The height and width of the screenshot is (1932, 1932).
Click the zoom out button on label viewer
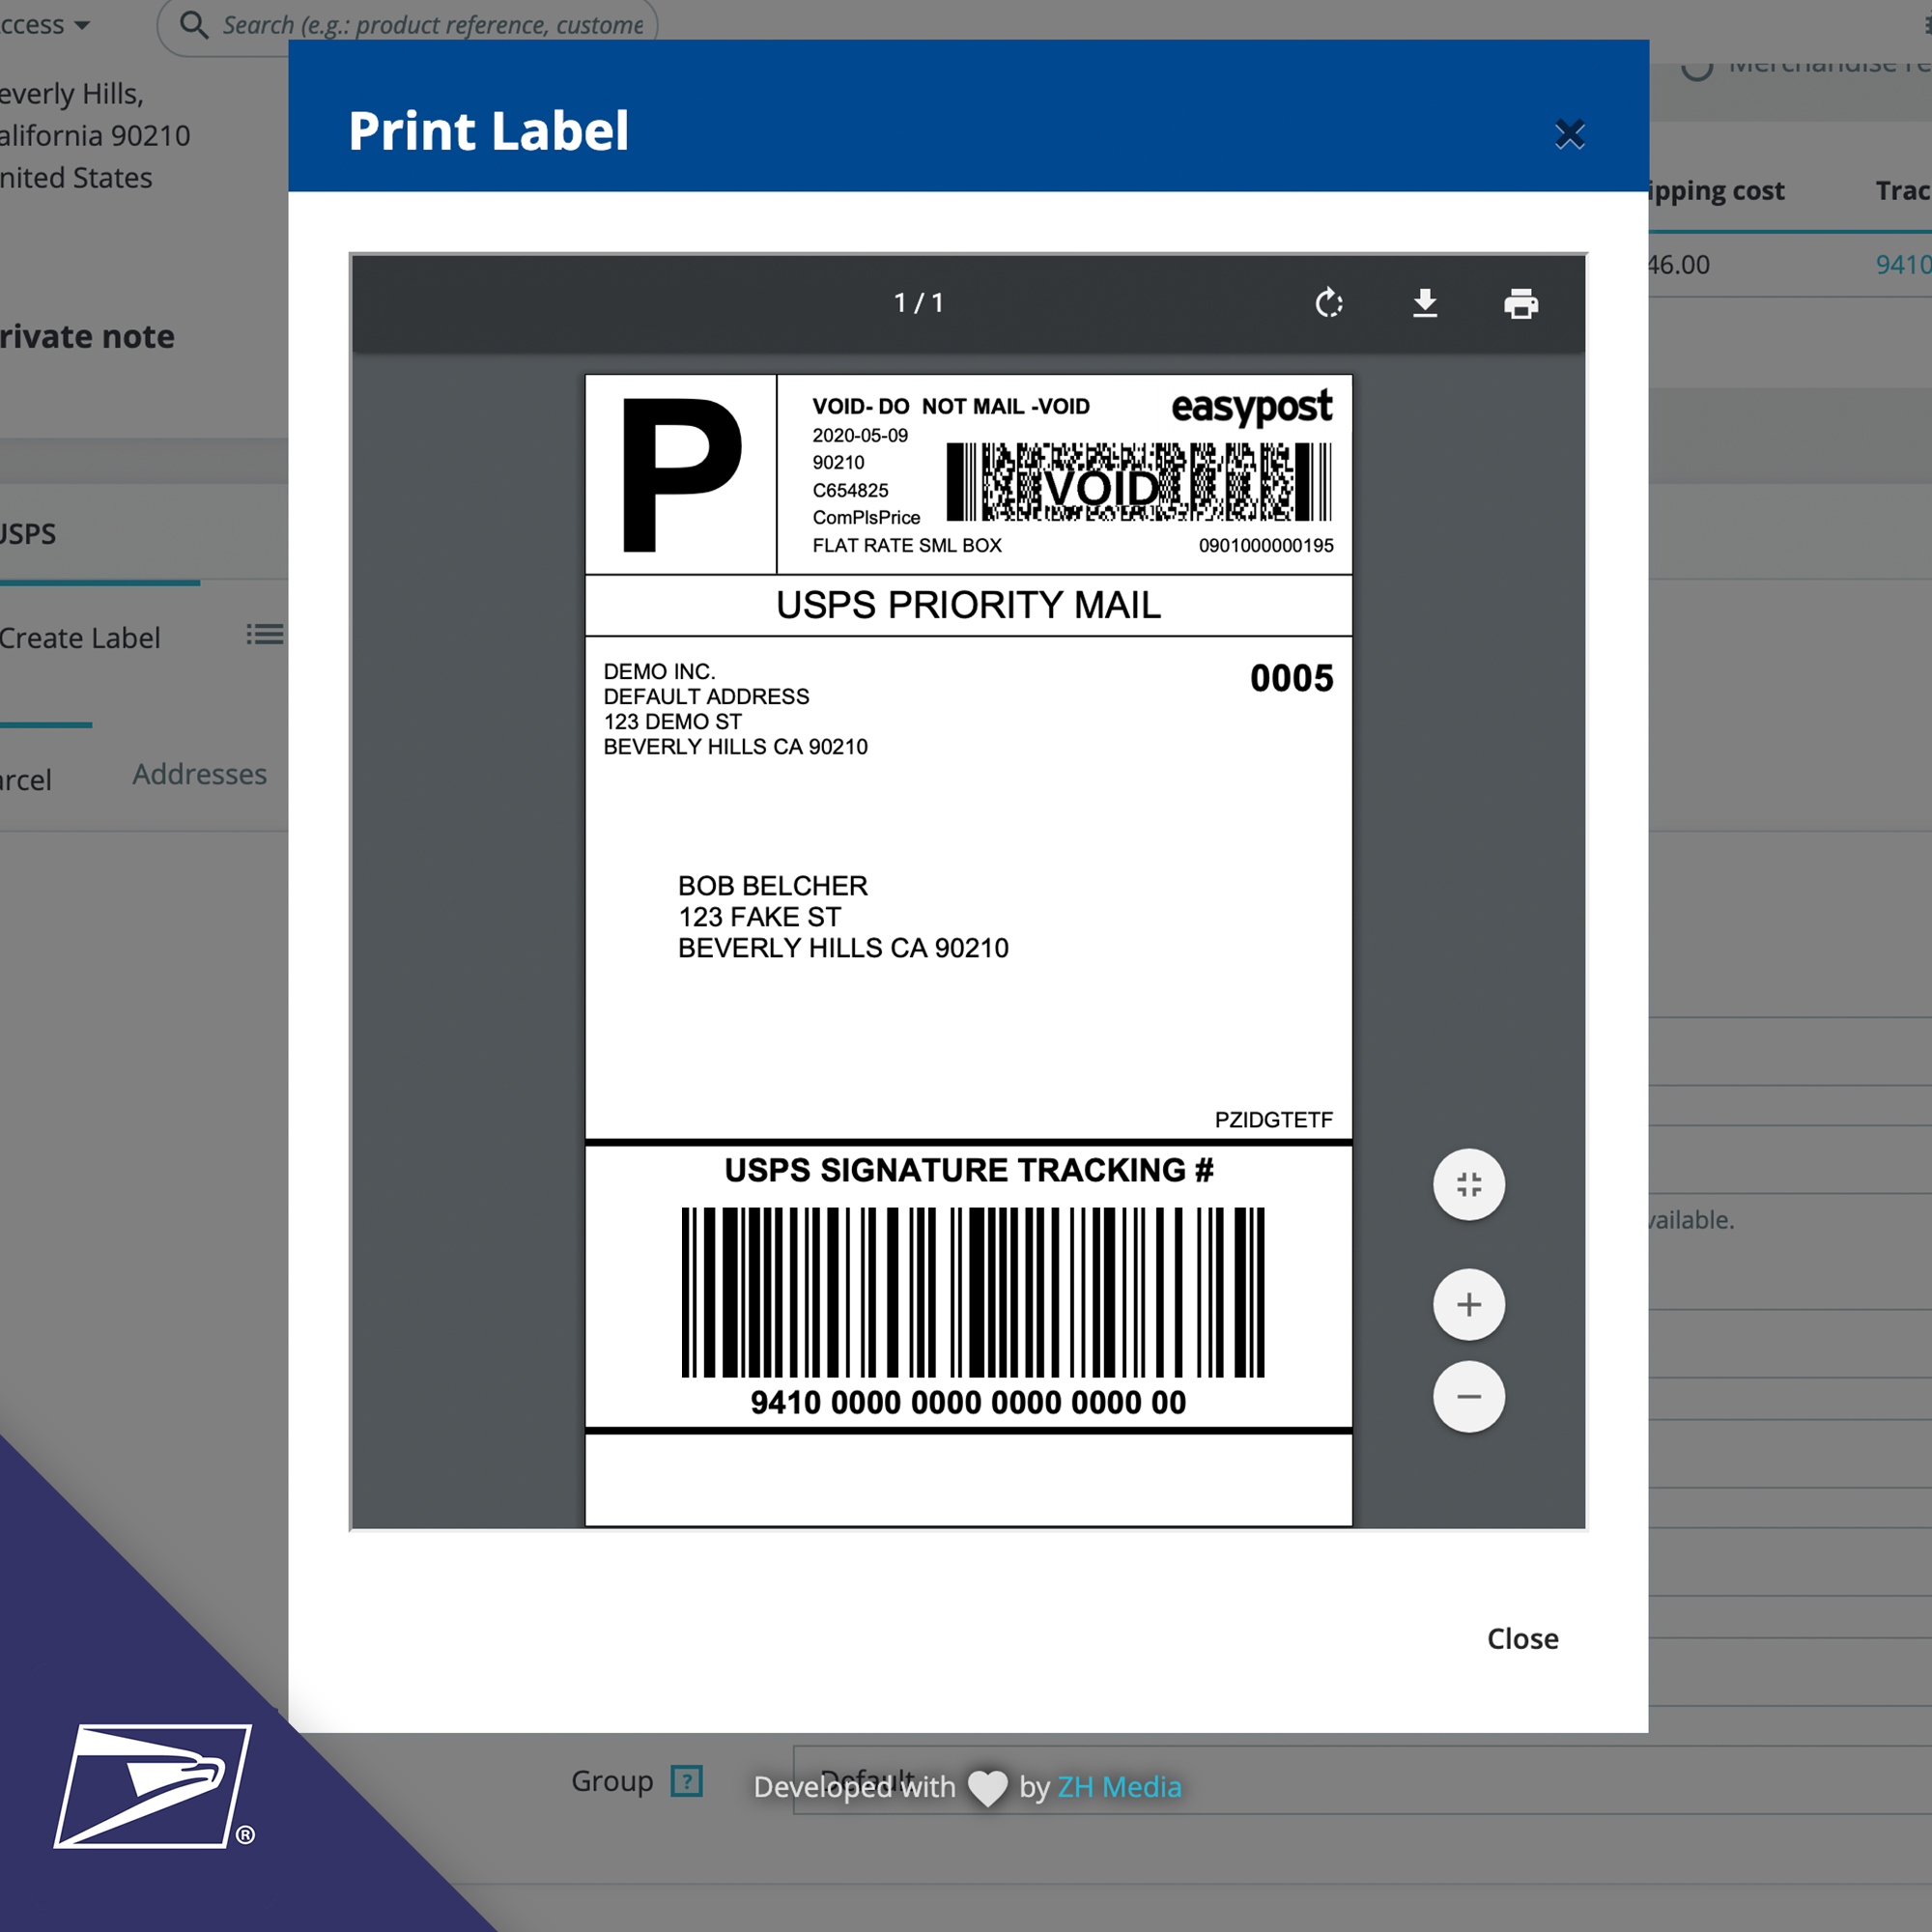[1470, 1396]
